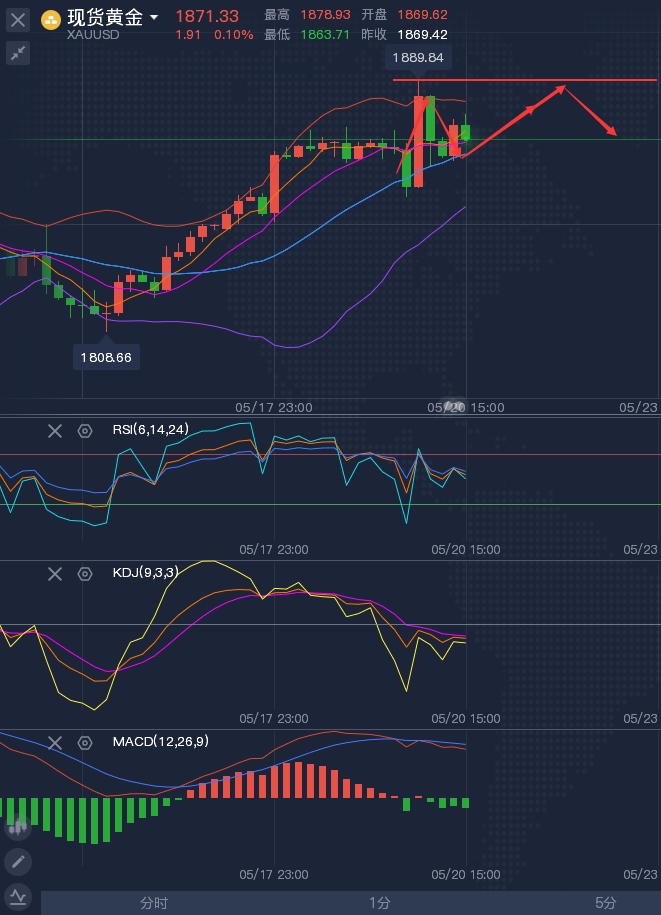Switch to the 5分 timeframe tab

click(x=606, y=903)
